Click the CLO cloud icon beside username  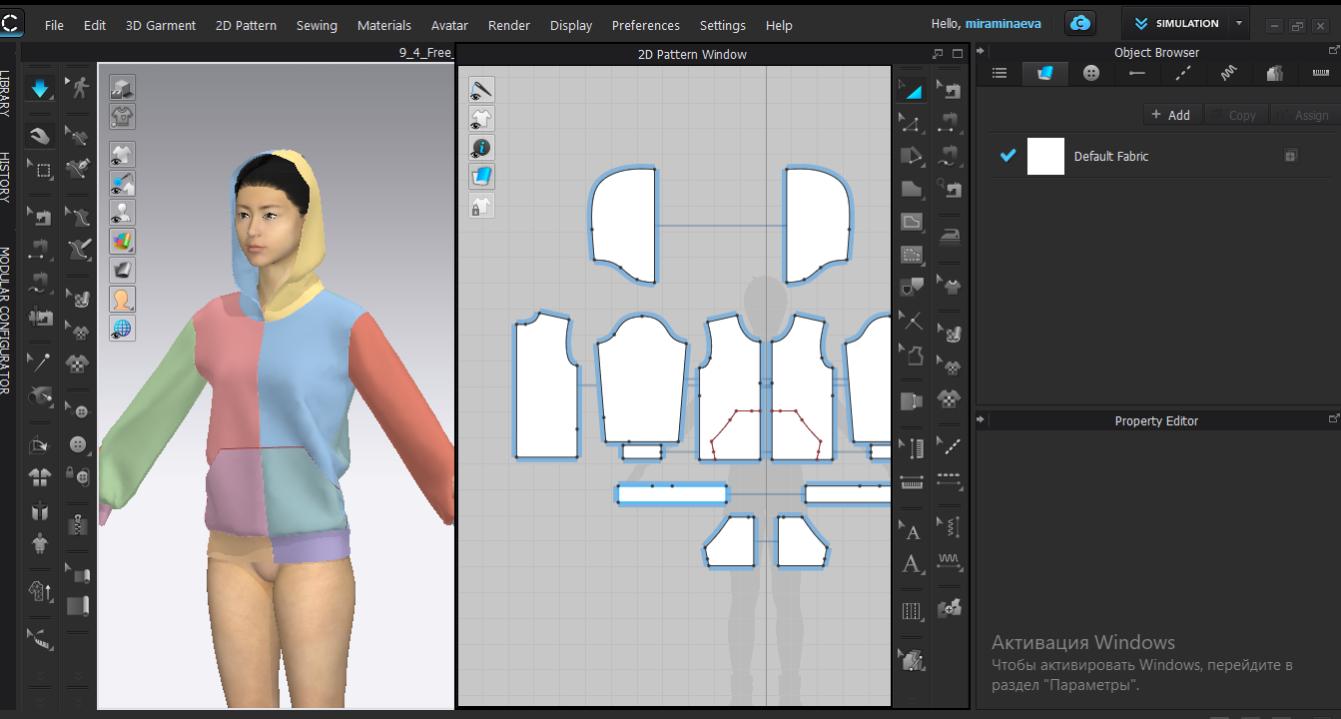pos(1080,24)
